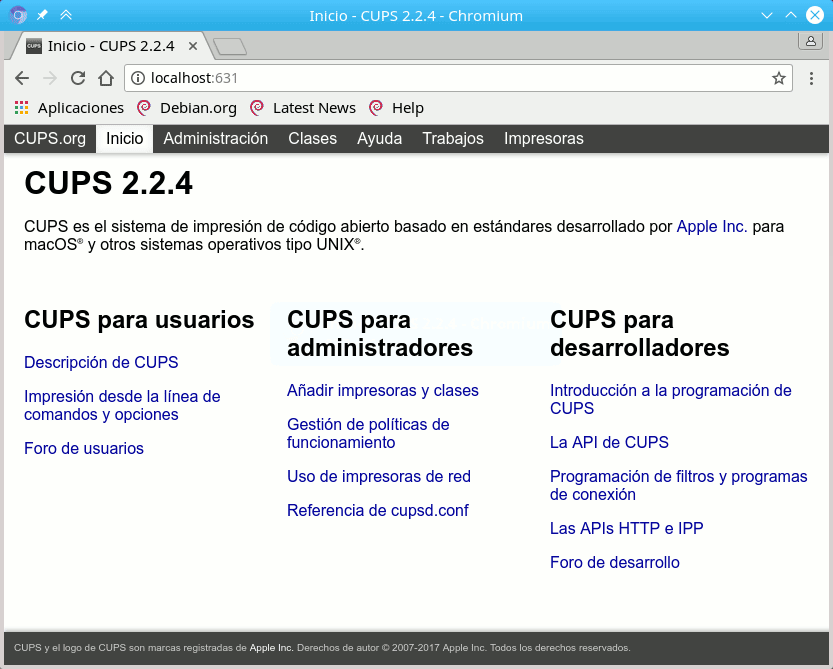
Task: Click the Apple Inc. link in the description
Action: tap(712, 227)
